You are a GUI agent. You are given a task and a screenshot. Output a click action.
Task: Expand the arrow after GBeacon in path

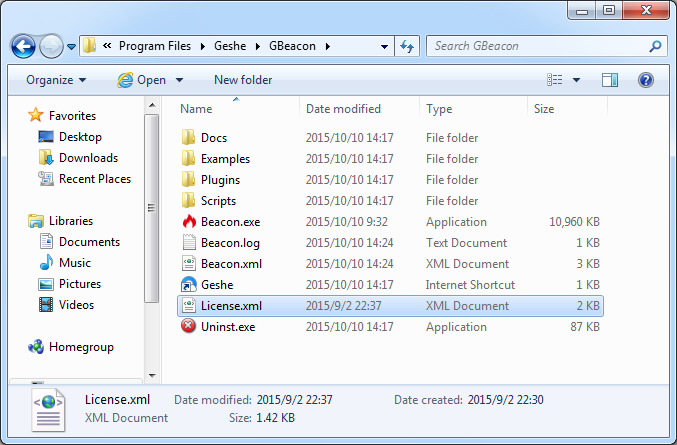coord(328,46)
